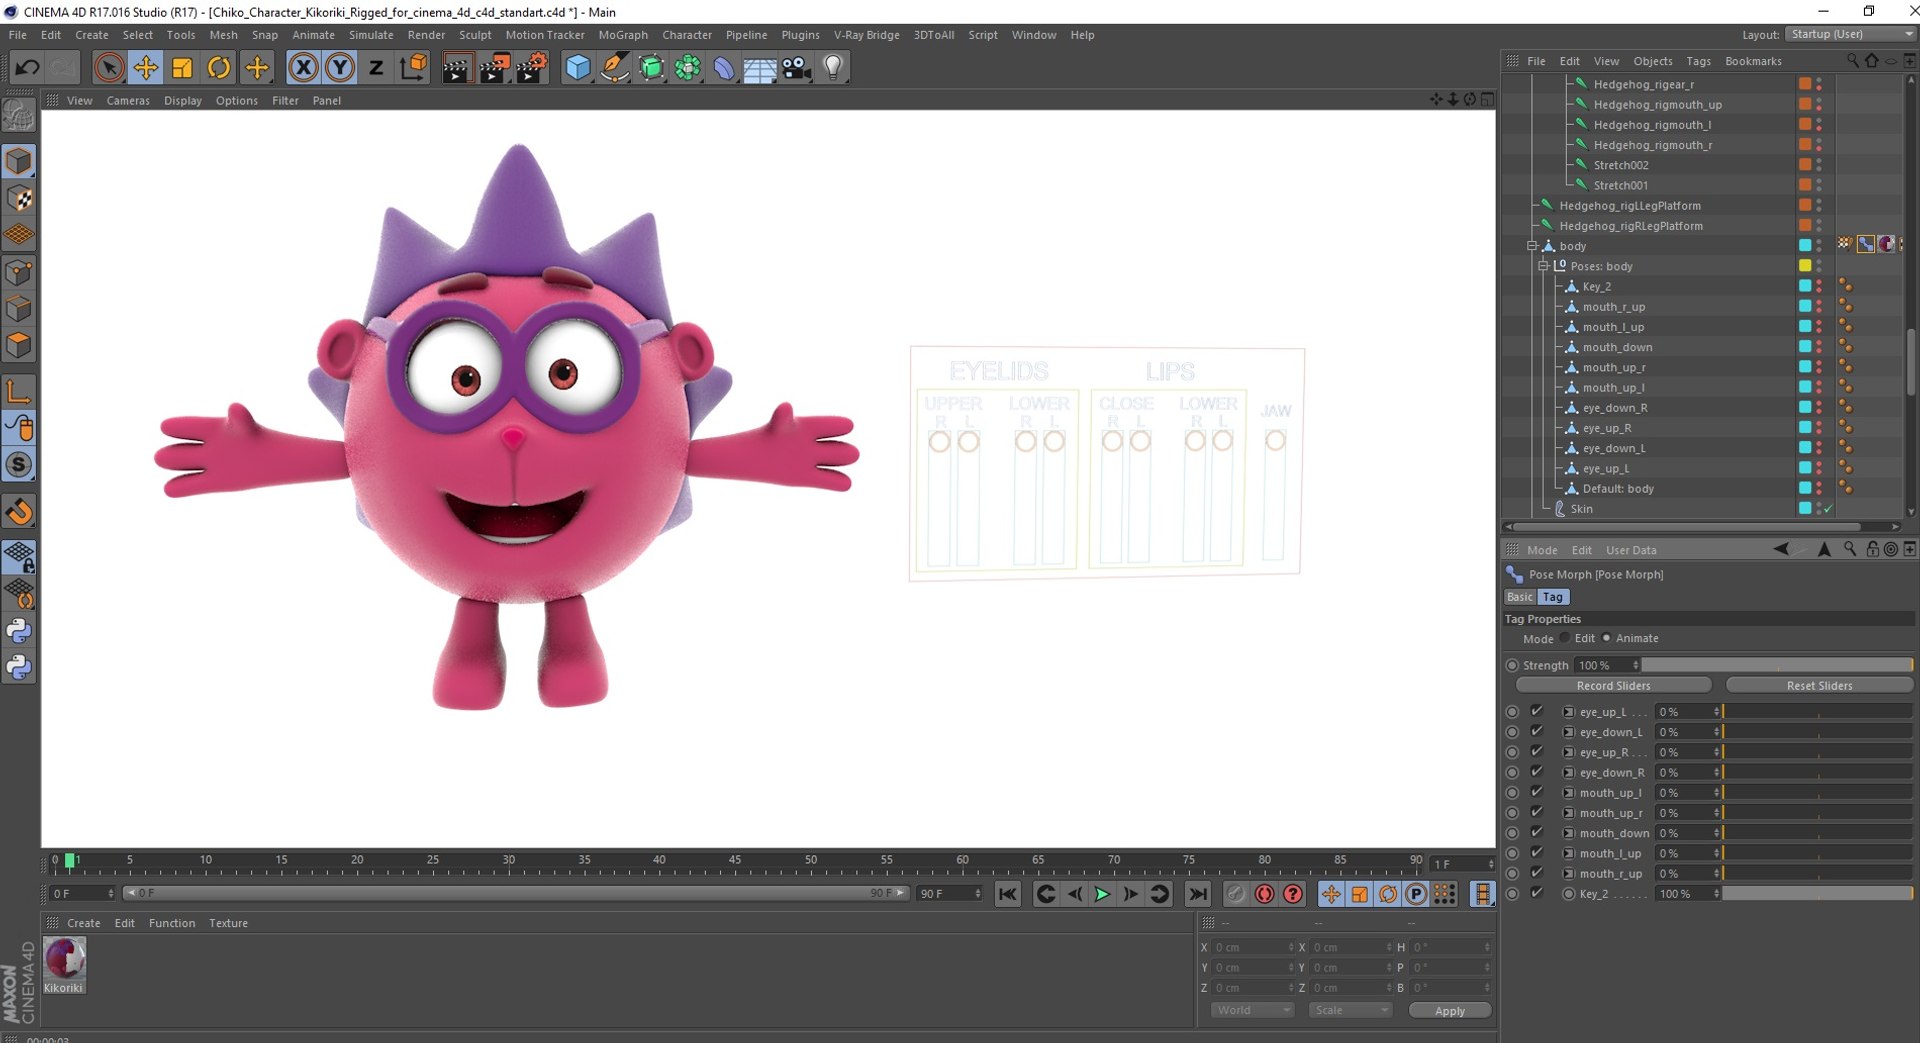Open Edit Render Settings icon
Image resolution: width=1920 pixels, height=1043 pixels.
(531, 68)
